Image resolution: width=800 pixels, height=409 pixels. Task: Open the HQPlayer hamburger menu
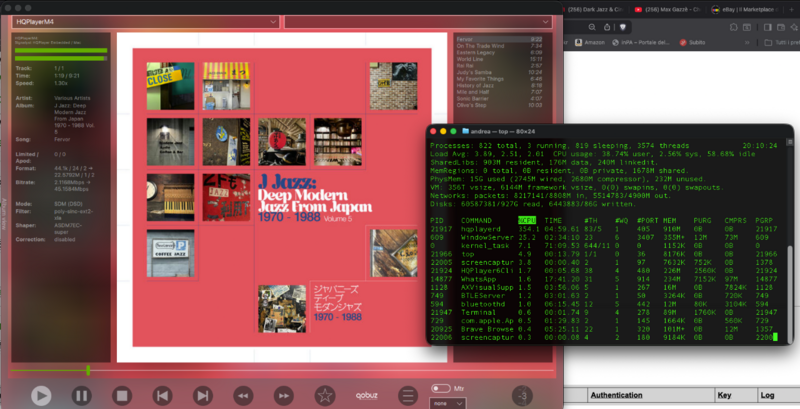pos(407,395)
